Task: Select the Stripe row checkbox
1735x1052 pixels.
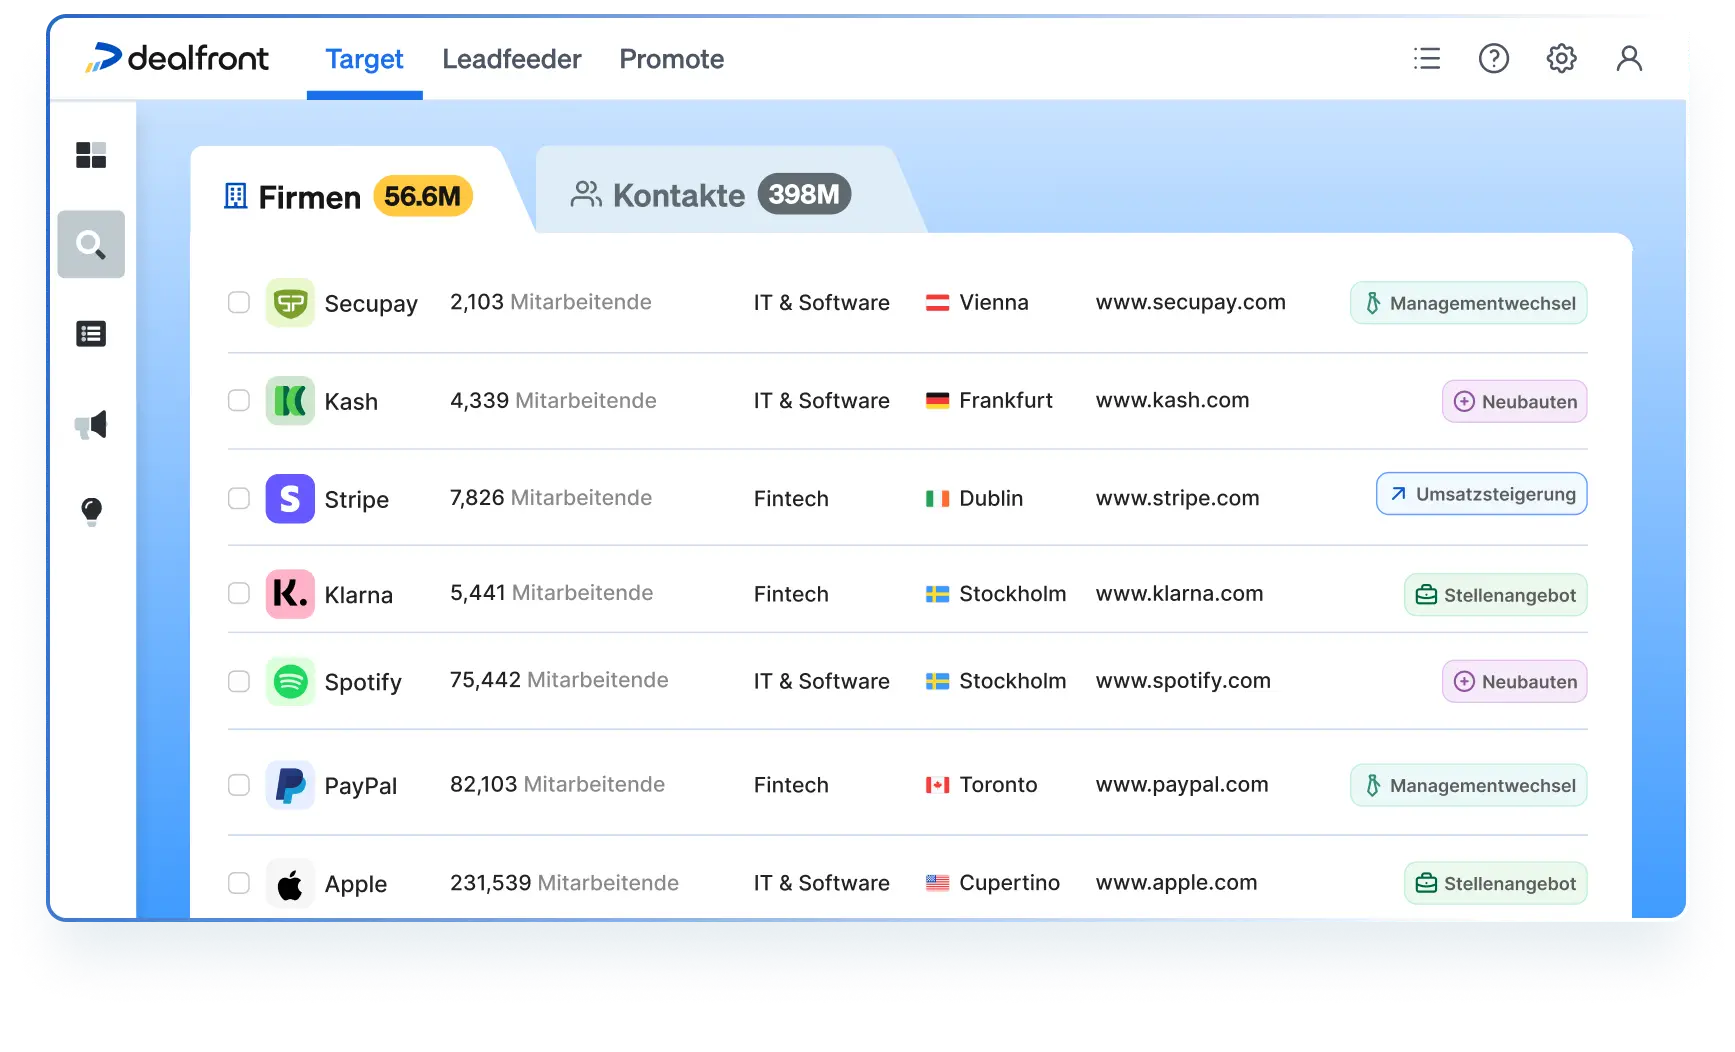Action: point(239,498)
